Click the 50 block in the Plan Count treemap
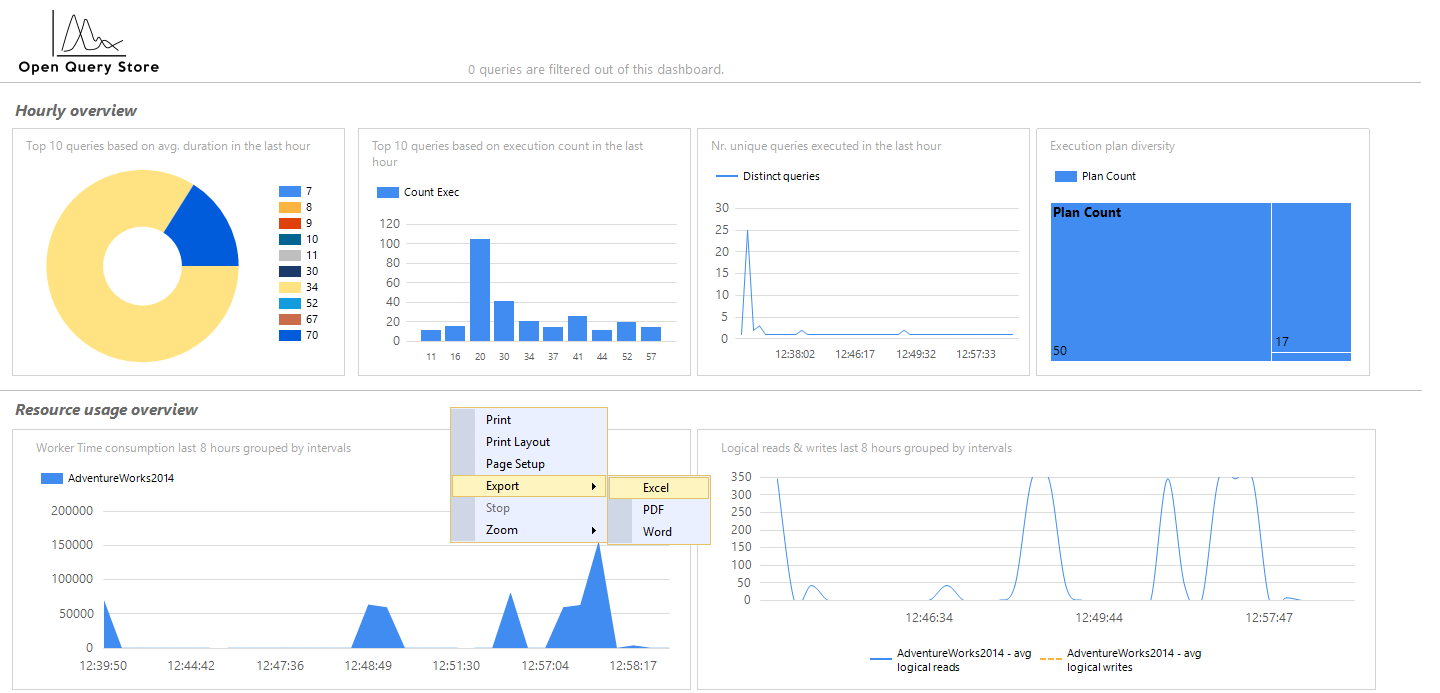 [1160, 280]
